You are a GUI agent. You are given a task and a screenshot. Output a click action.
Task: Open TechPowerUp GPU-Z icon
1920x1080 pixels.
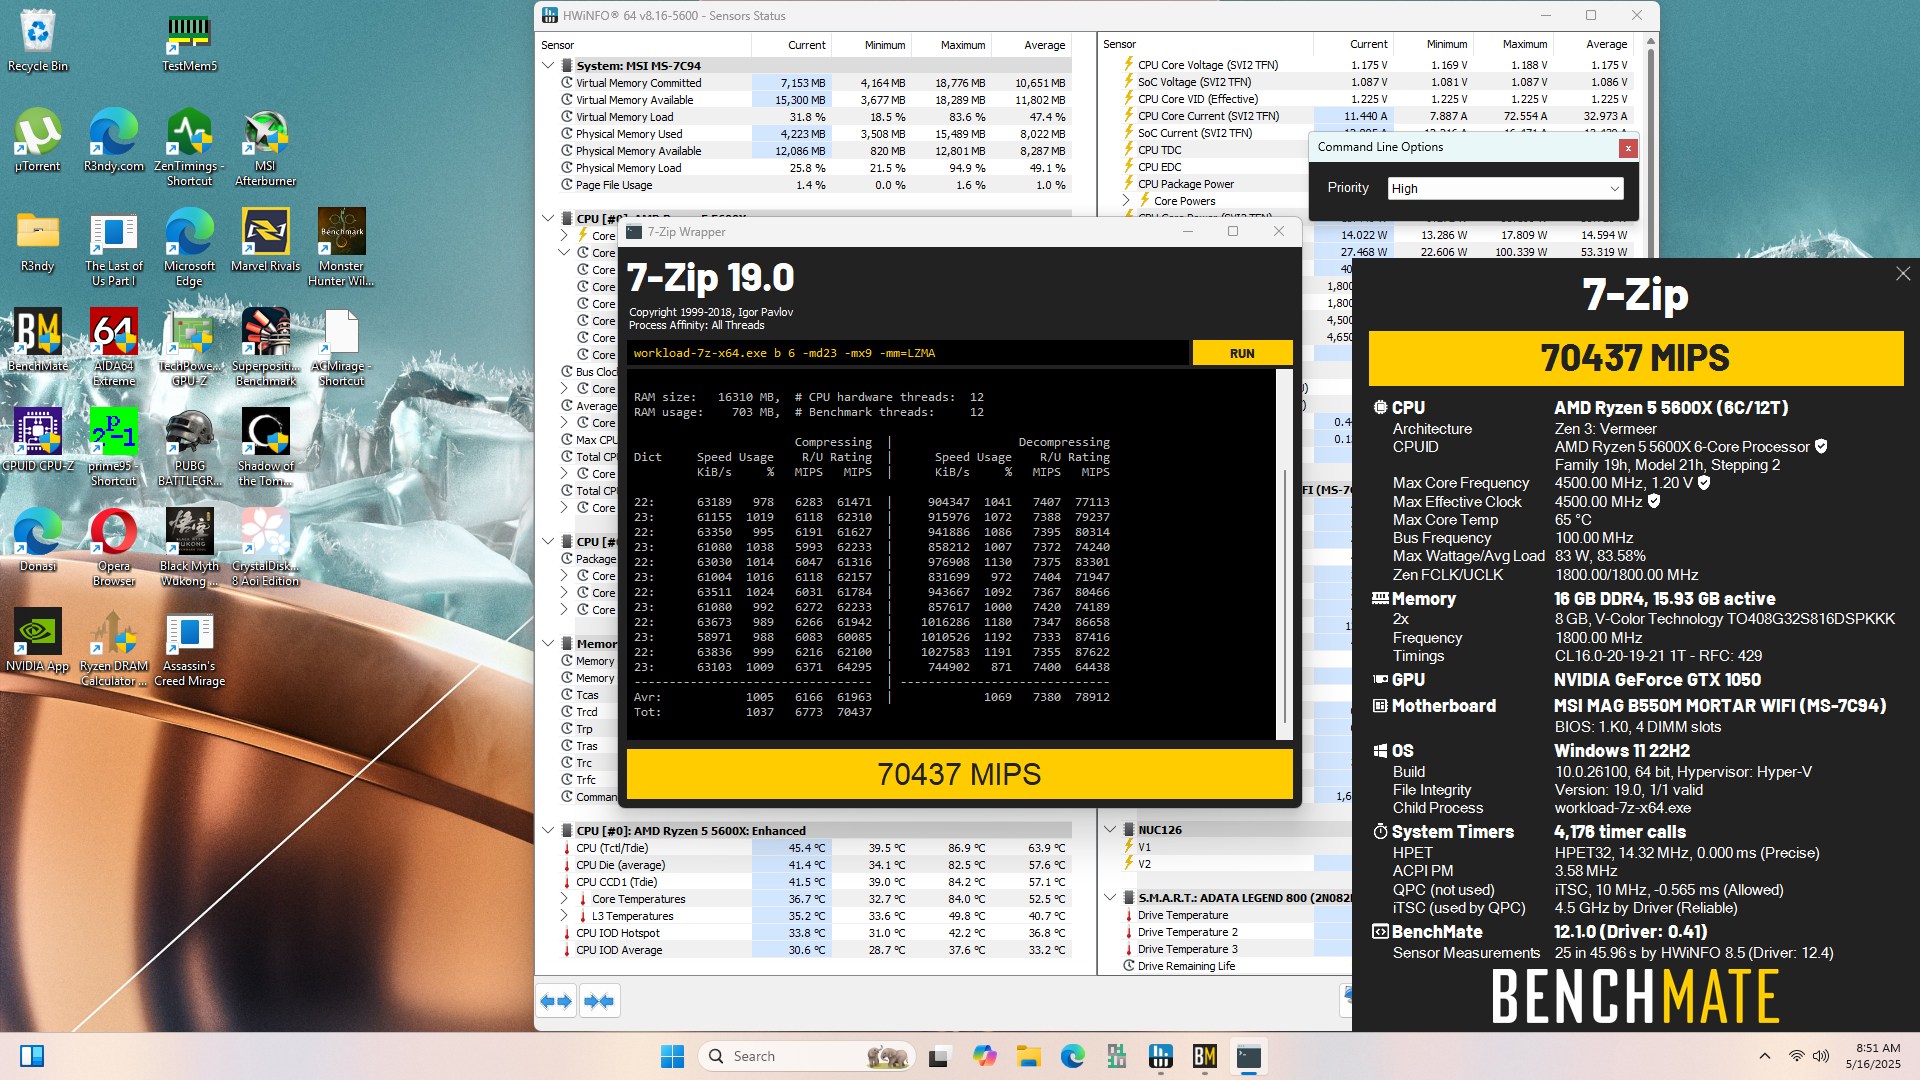pos(189,347)
